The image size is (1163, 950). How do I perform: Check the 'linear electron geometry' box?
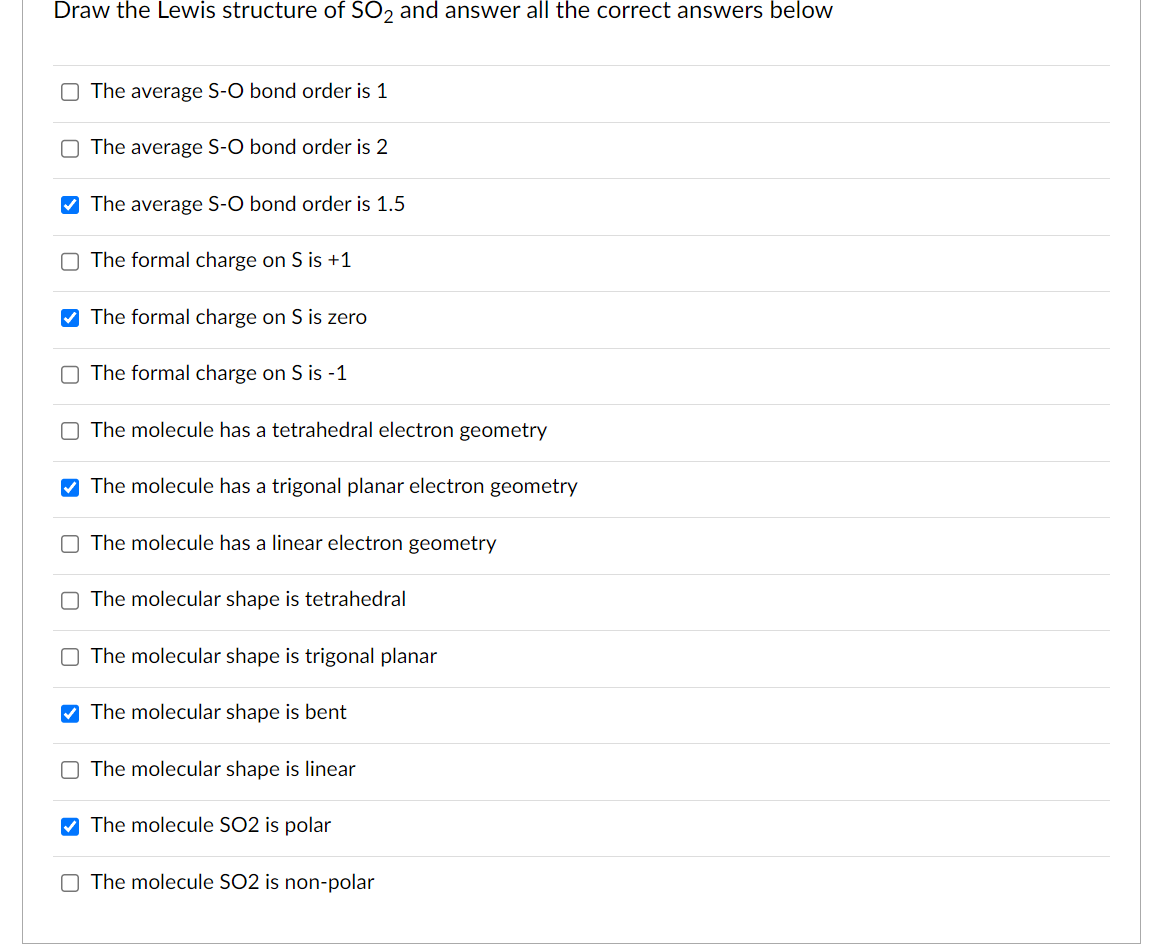(x=70, y=544)
